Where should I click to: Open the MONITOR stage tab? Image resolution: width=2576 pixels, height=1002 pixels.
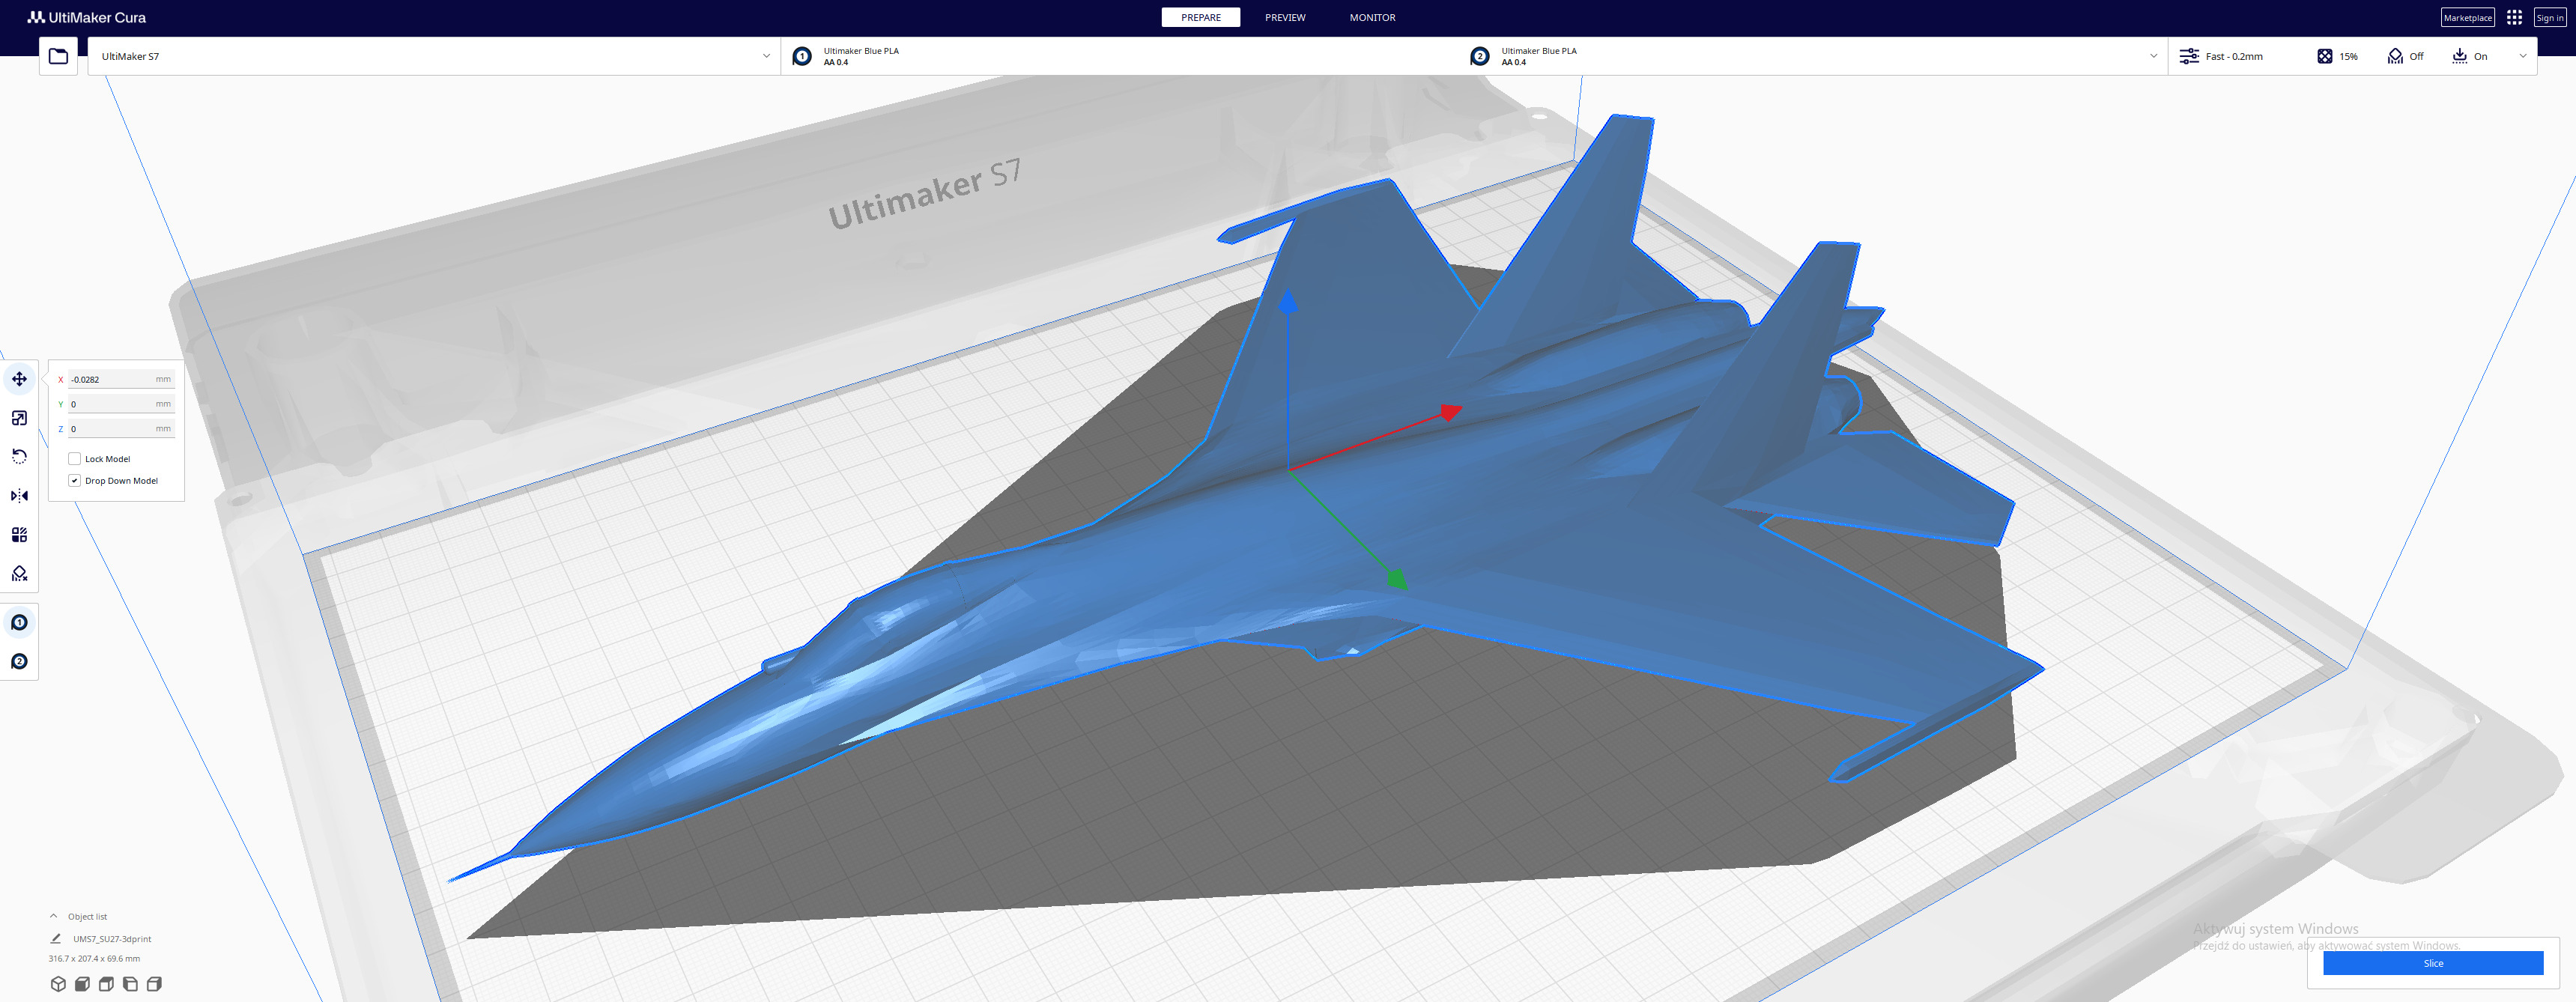tap(1372, 17)
